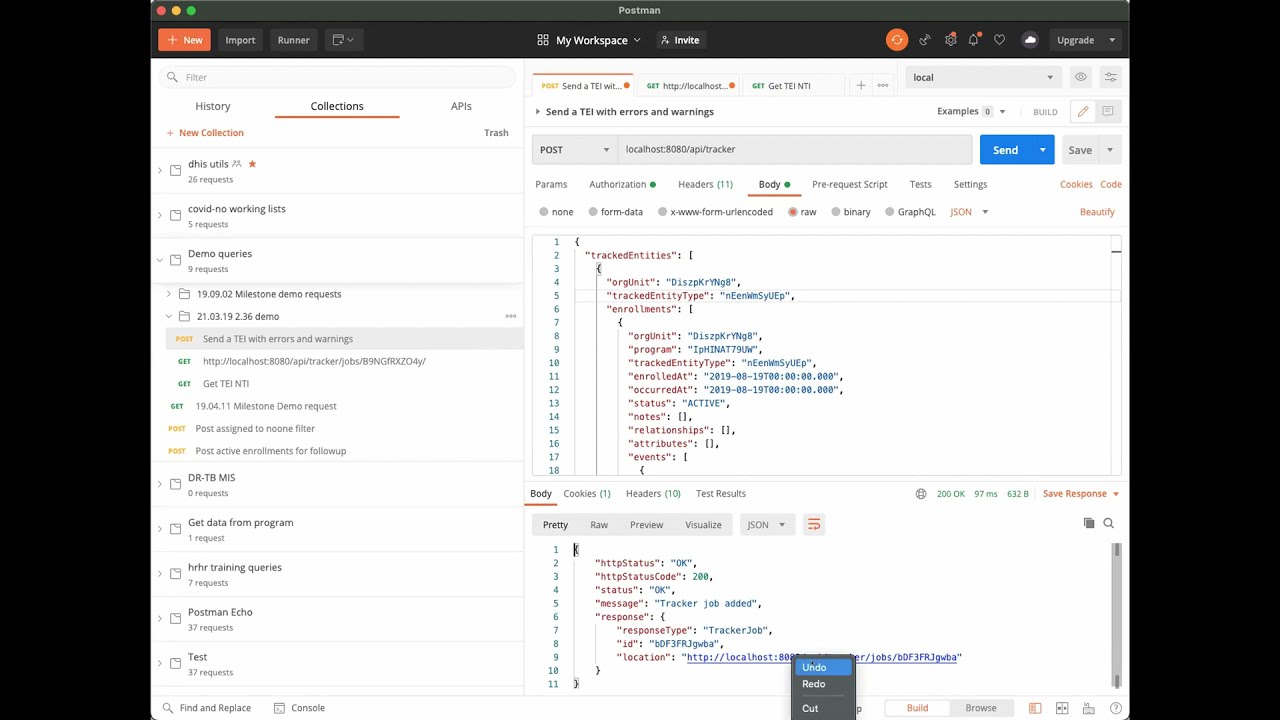The height and width of the screenshot is (720, 1280).
Task: Switch to the APIs tab
Action: tap(461, 106)
